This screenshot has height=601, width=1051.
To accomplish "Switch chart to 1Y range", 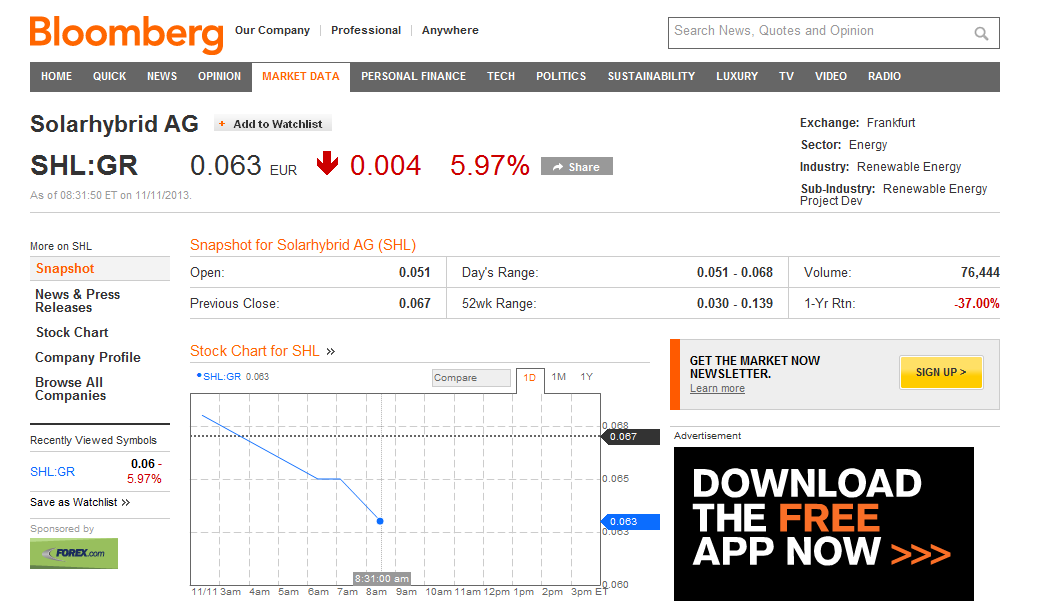I will (586, 377).
